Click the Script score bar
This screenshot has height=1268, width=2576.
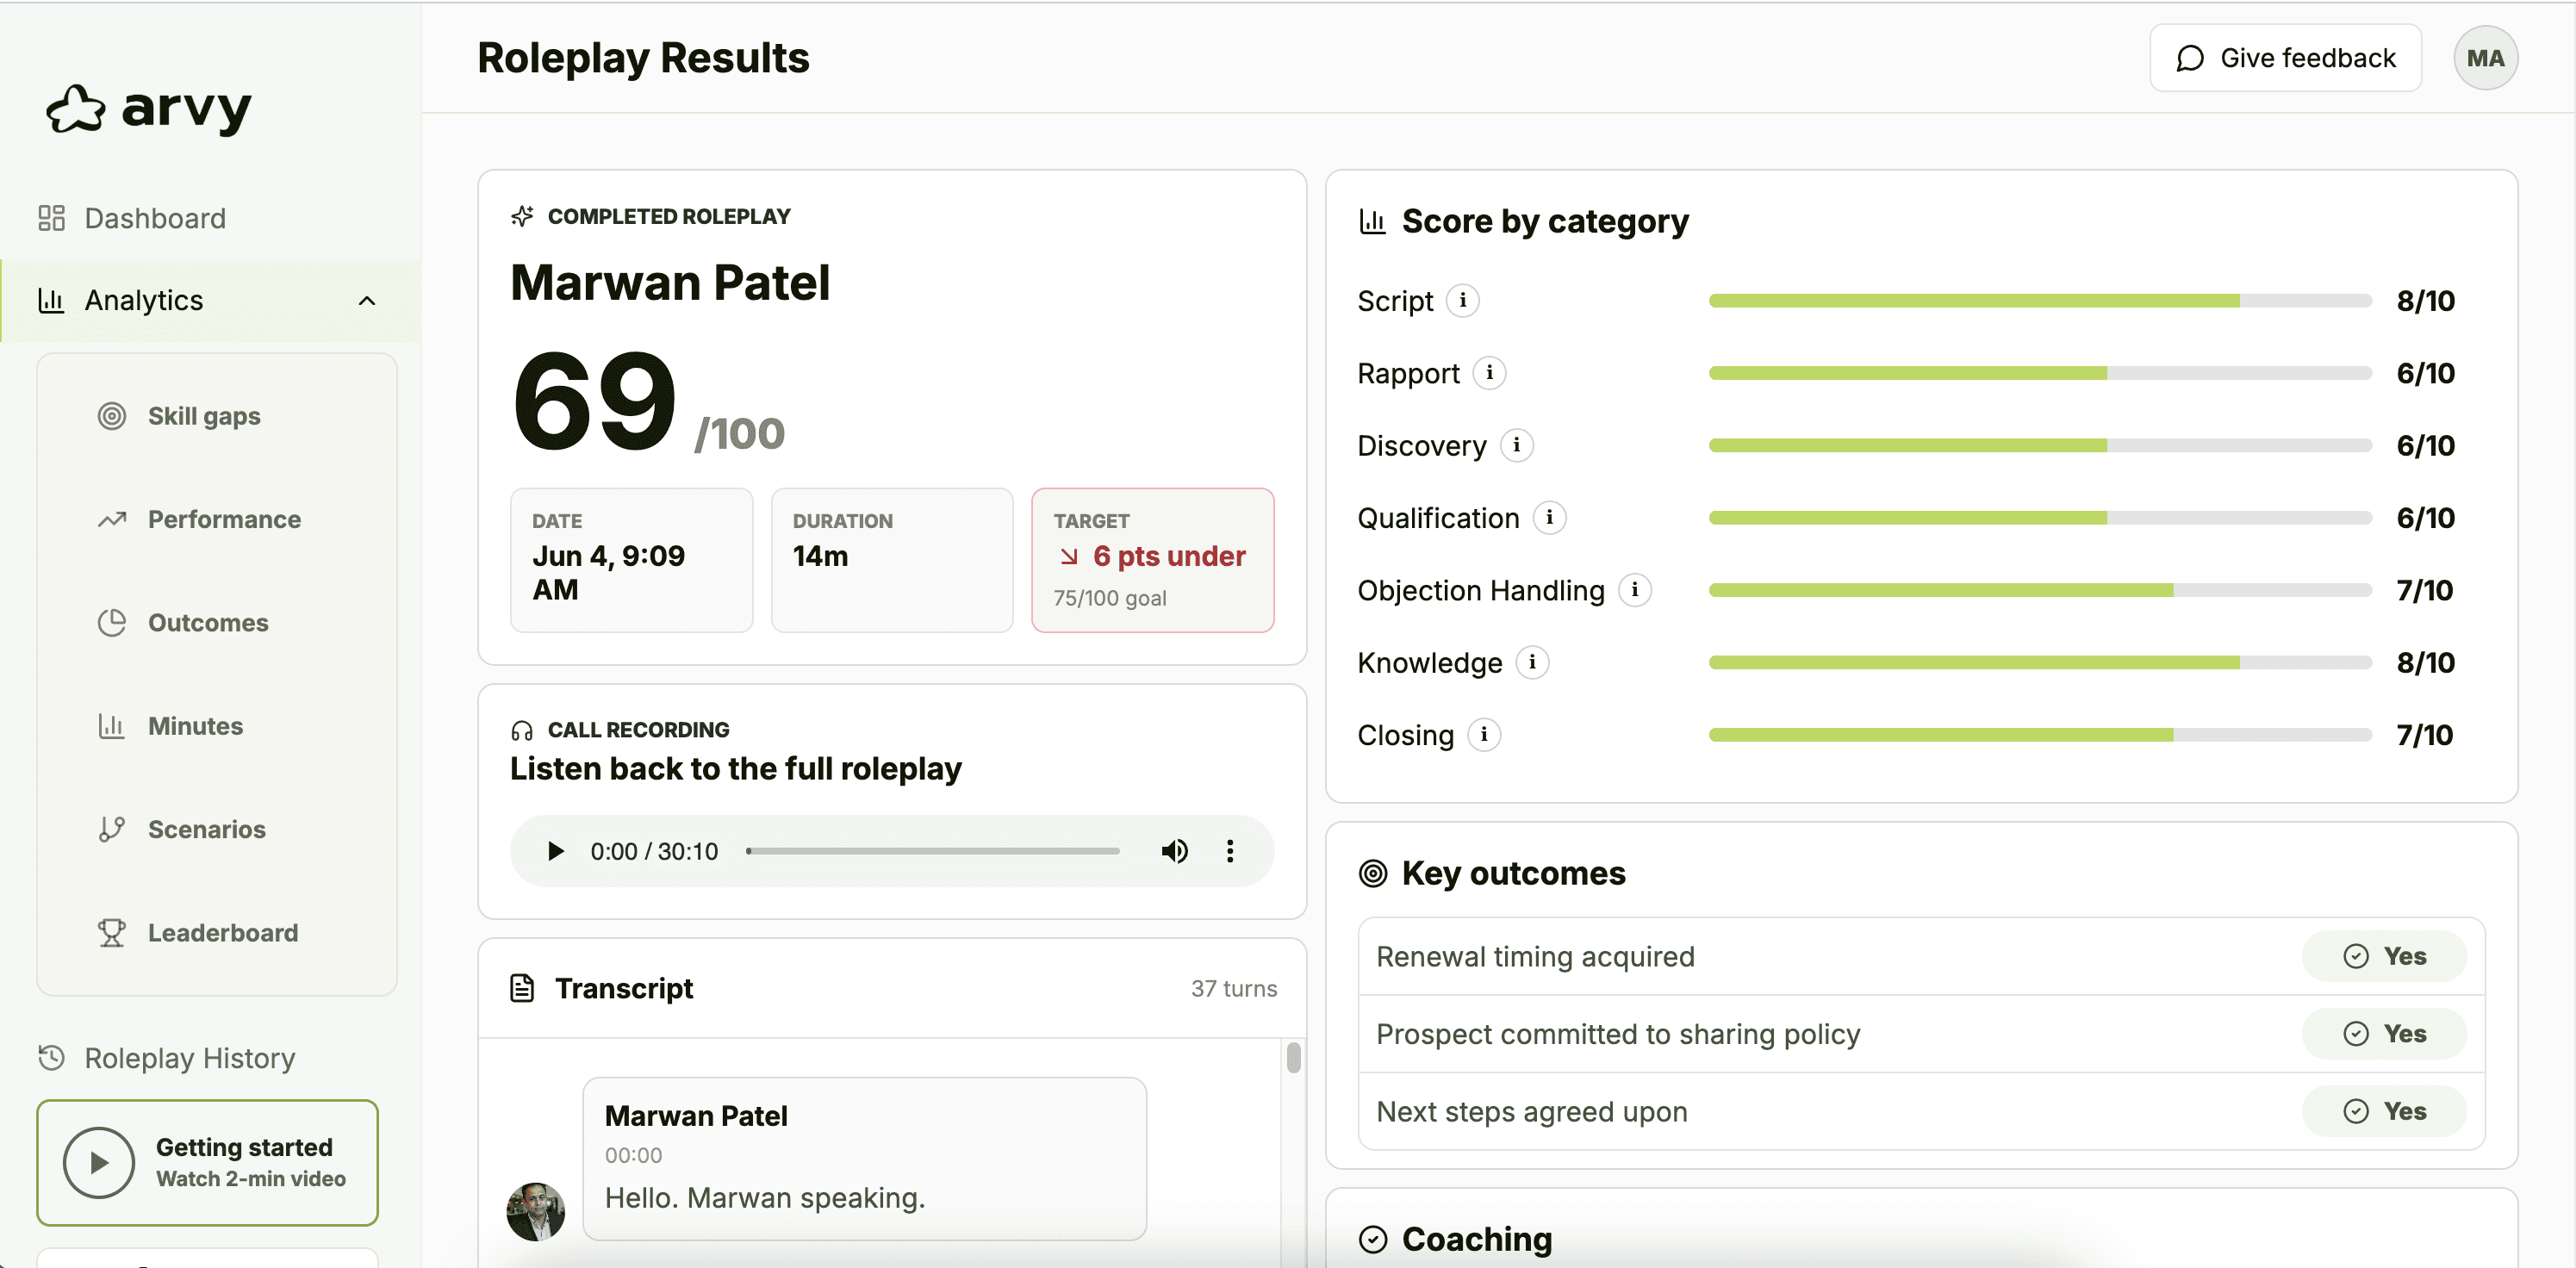[x=2040, y=301]
